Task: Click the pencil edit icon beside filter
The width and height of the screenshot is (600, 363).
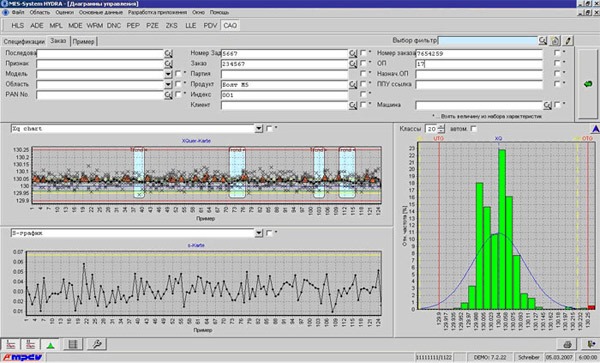Action: 568,40
